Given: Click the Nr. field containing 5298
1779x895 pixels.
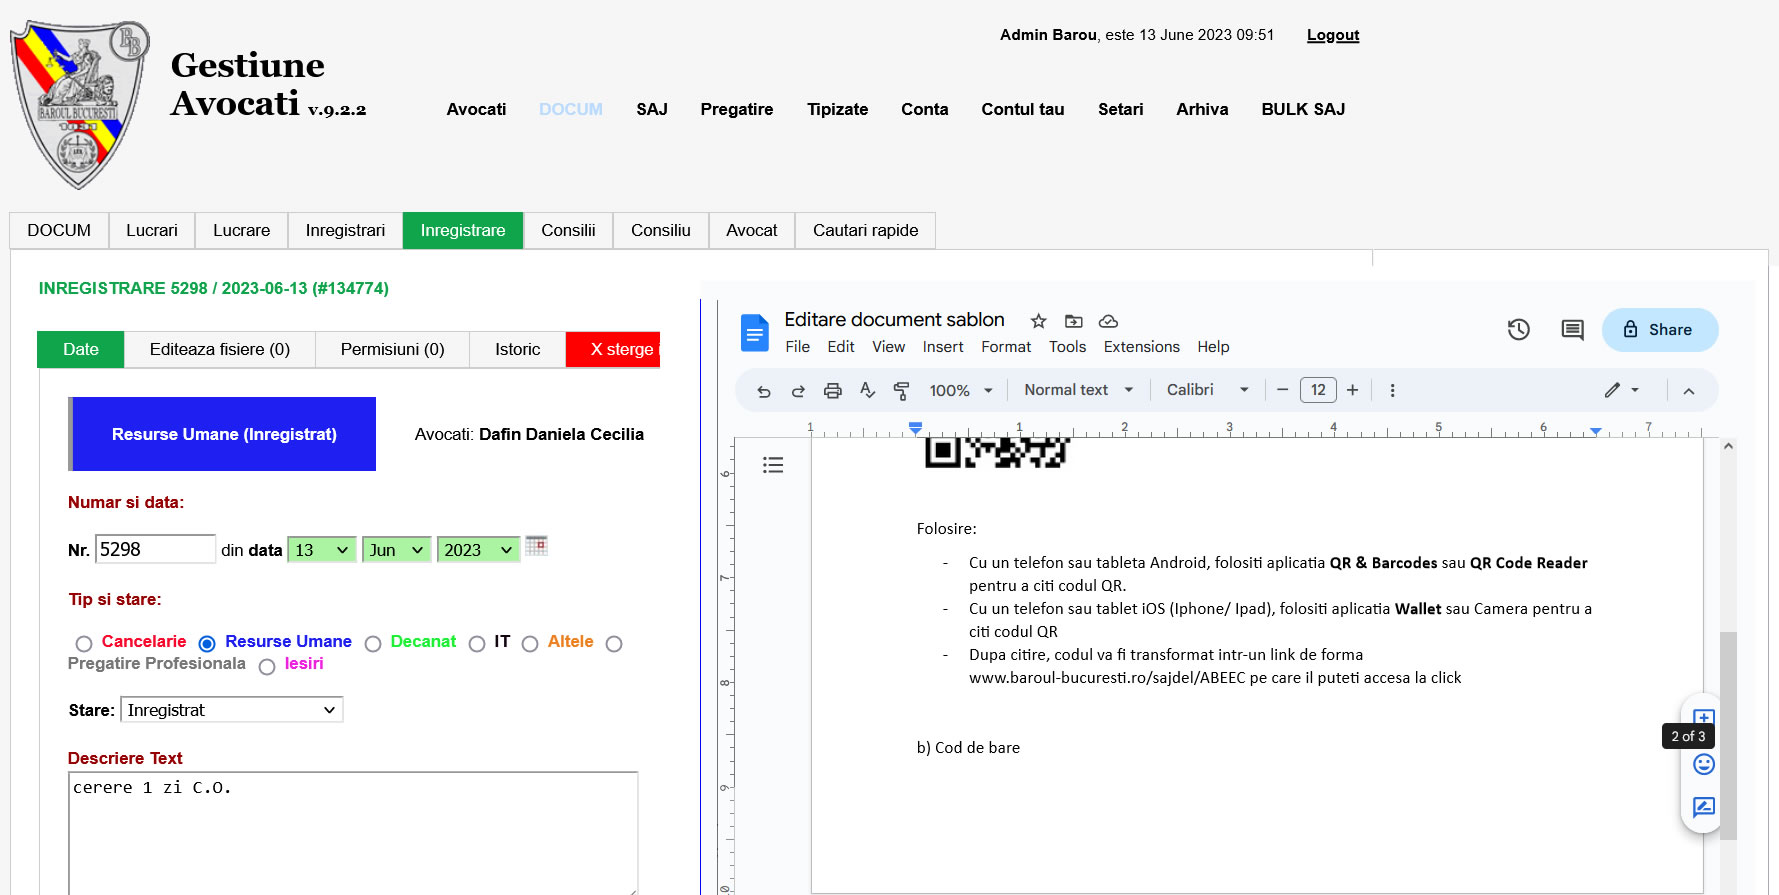Looking at the screenshot, I should (155, 549).
